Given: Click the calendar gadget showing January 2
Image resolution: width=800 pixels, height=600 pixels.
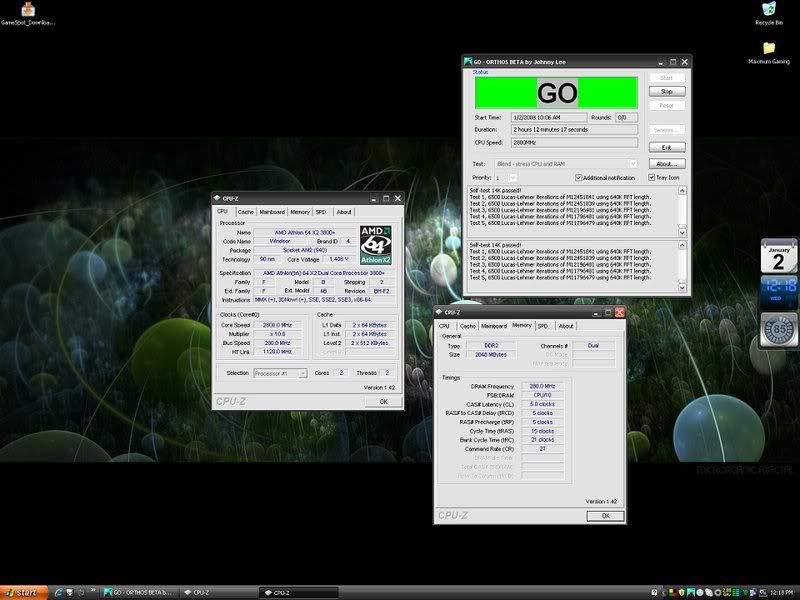Looking at the screenshot, I should pos(780,258).
